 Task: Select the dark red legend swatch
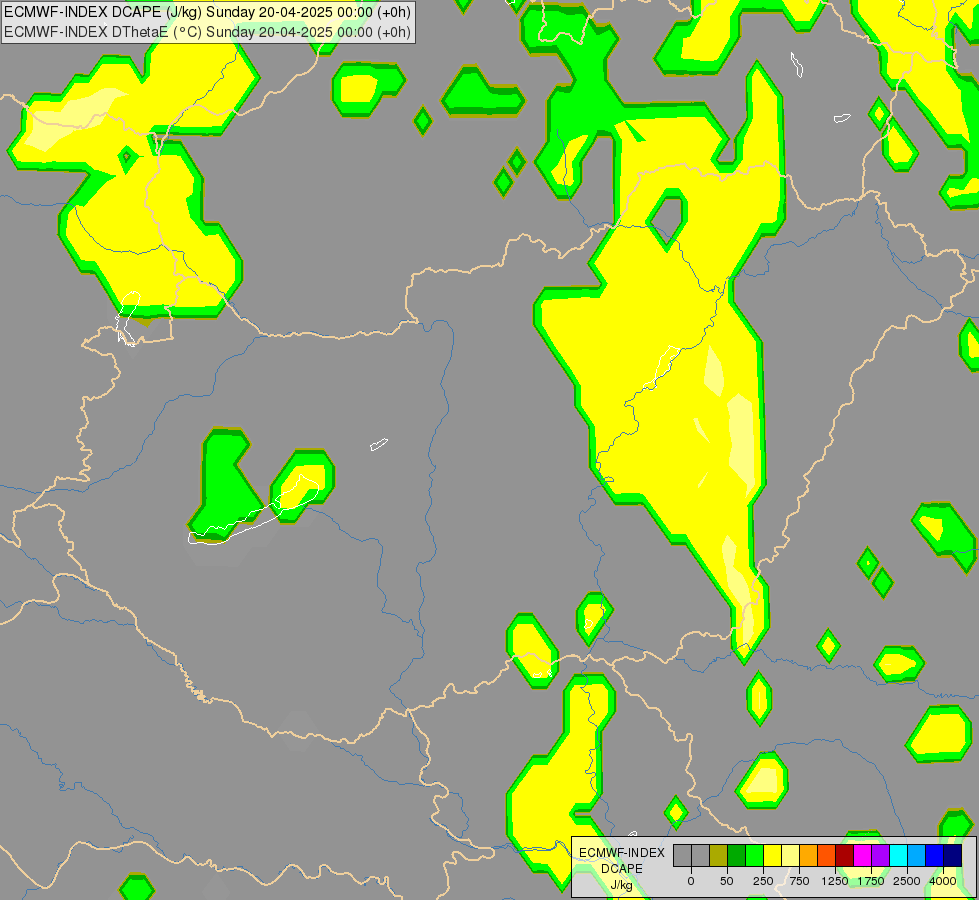844,856
